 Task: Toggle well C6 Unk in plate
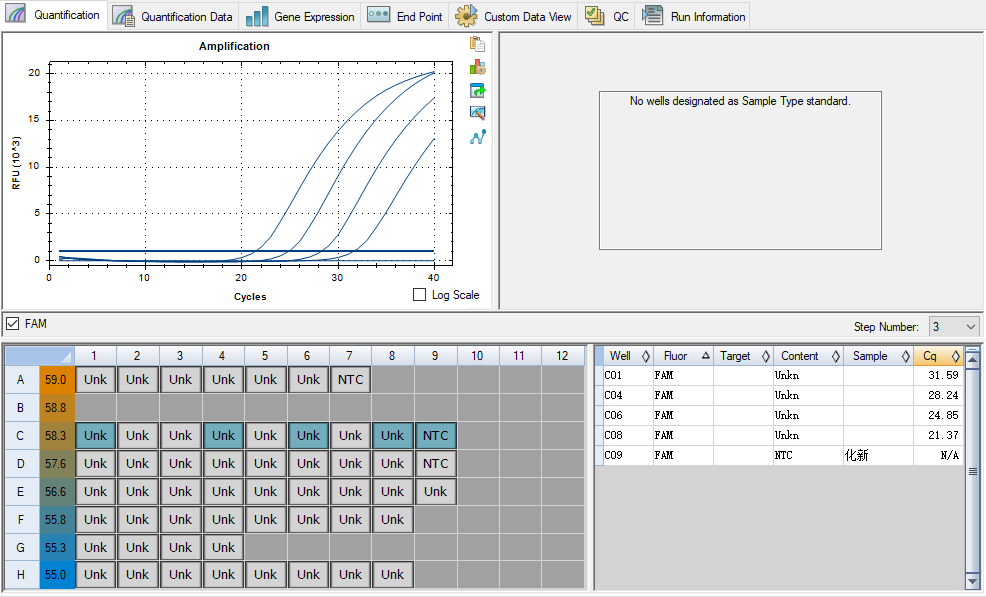pos(308,435)
